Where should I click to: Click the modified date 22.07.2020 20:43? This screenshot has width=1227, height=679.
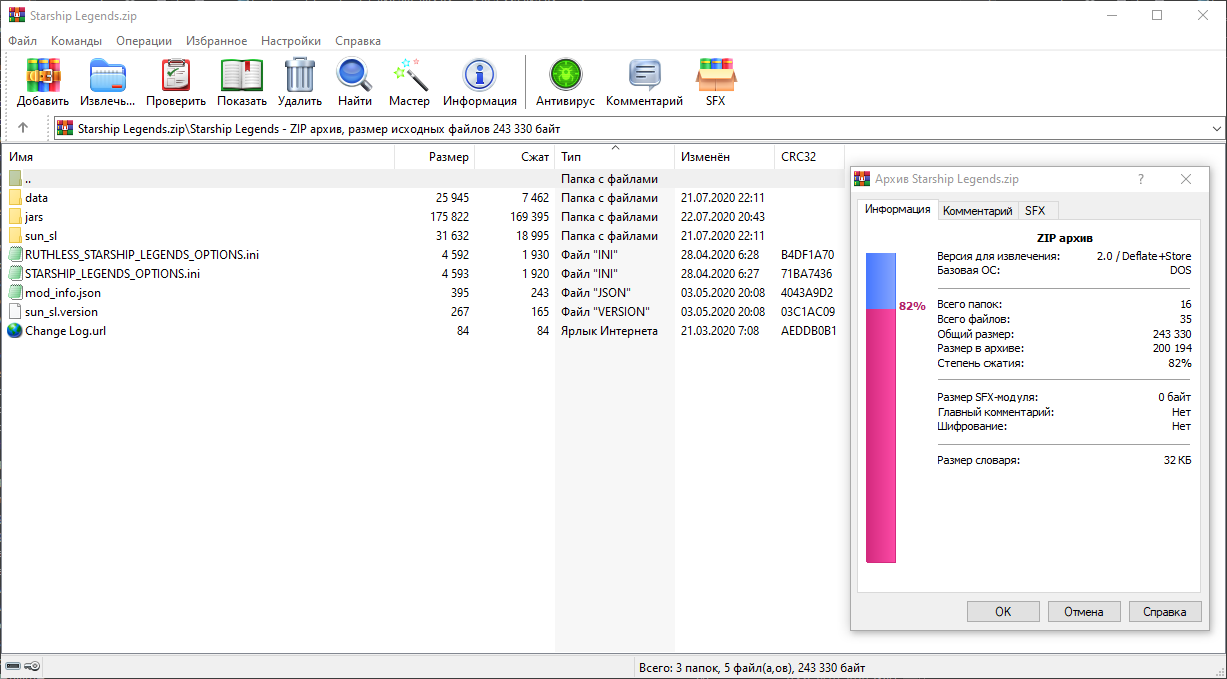723,217
